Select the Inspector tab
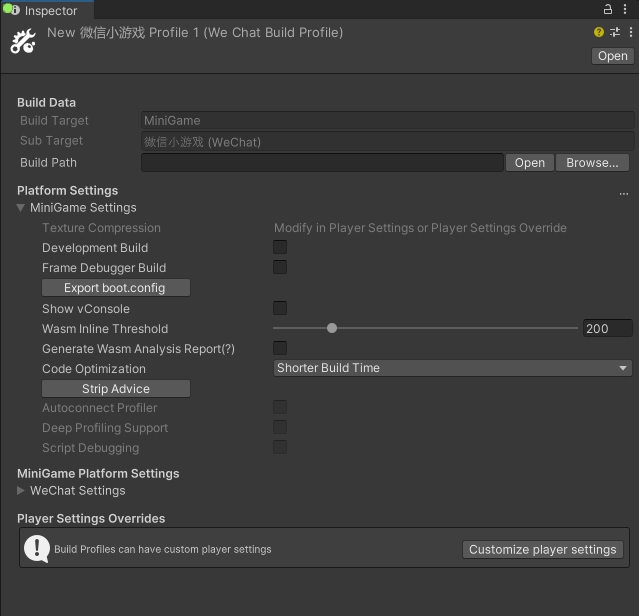Image resolution: width=639 pixels, height=616 pixels. 48,11
